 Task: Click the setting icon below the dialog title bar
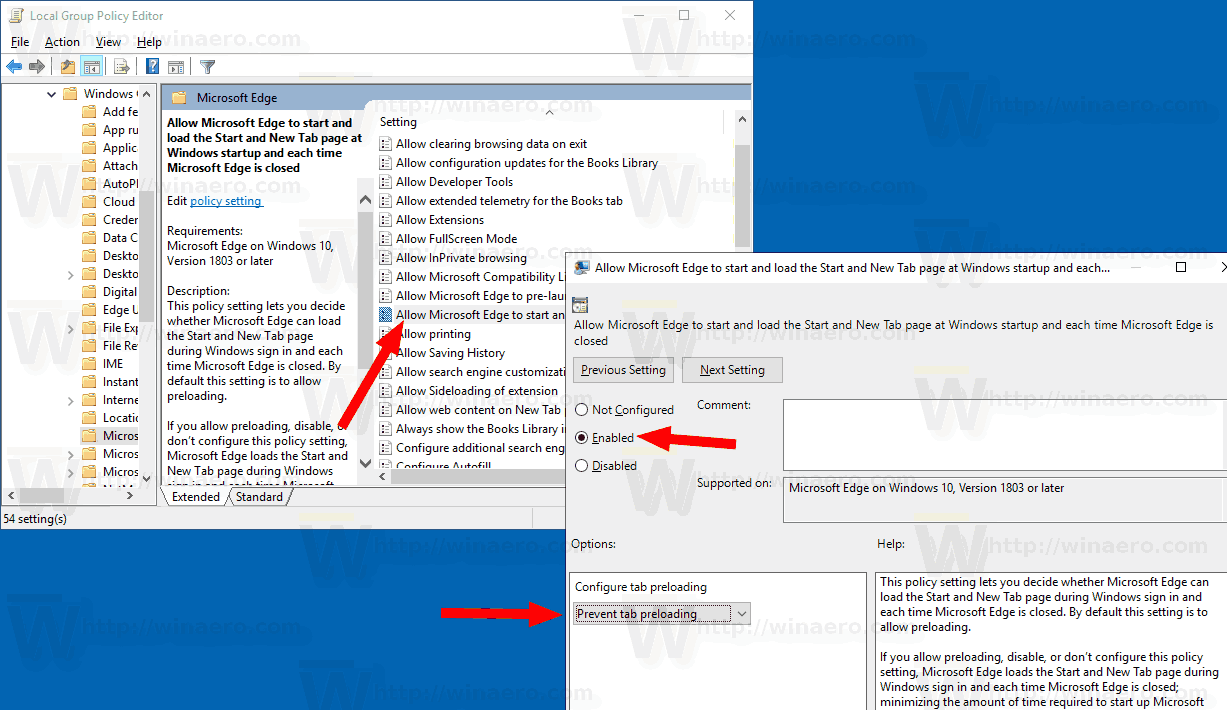[x=580, y=306]
